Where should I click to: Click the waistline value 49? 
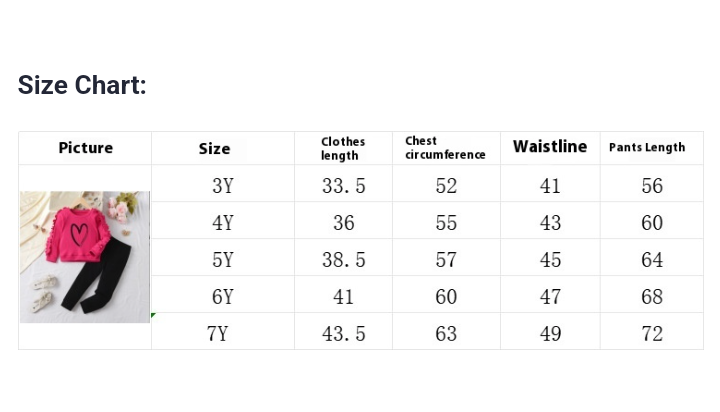click(x=550, y=334)
